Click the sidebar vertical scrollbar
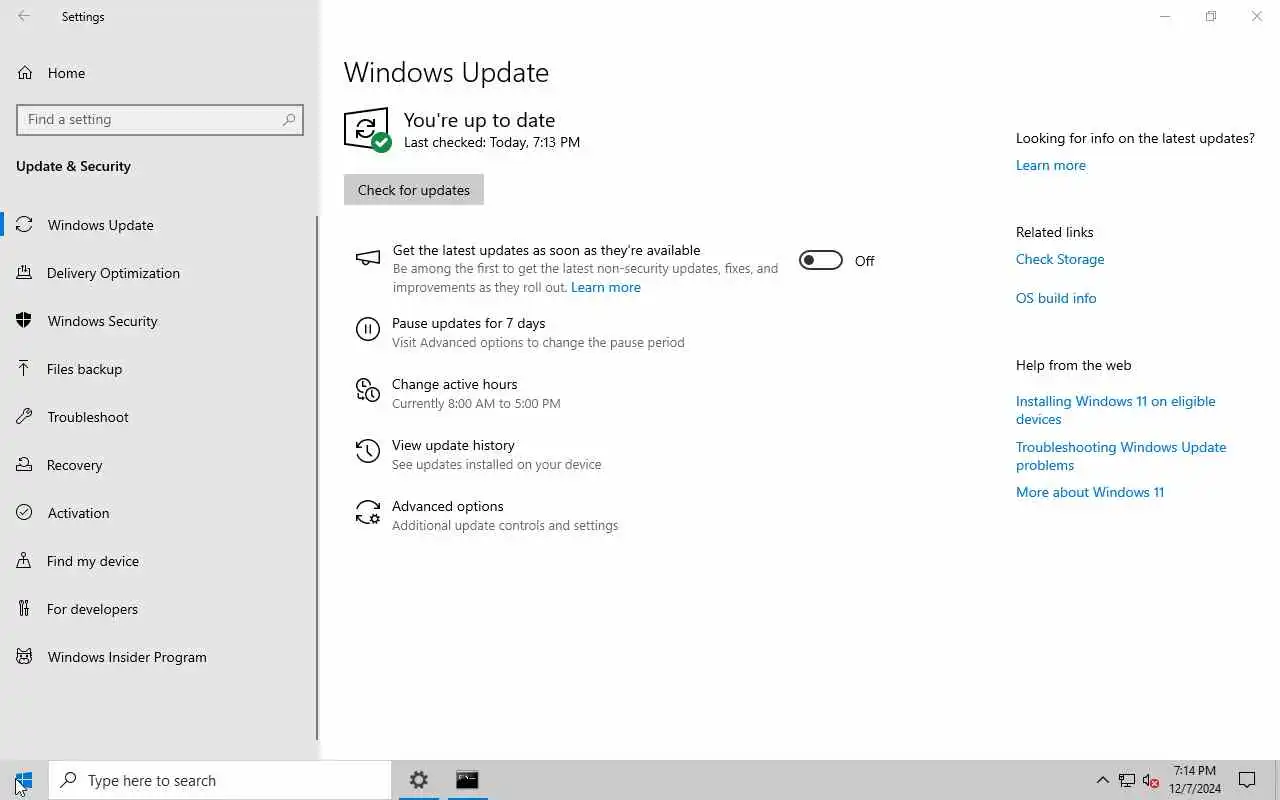Image resolution: width=1280 pixels, height=800 pixels. [x=317, y=476]
